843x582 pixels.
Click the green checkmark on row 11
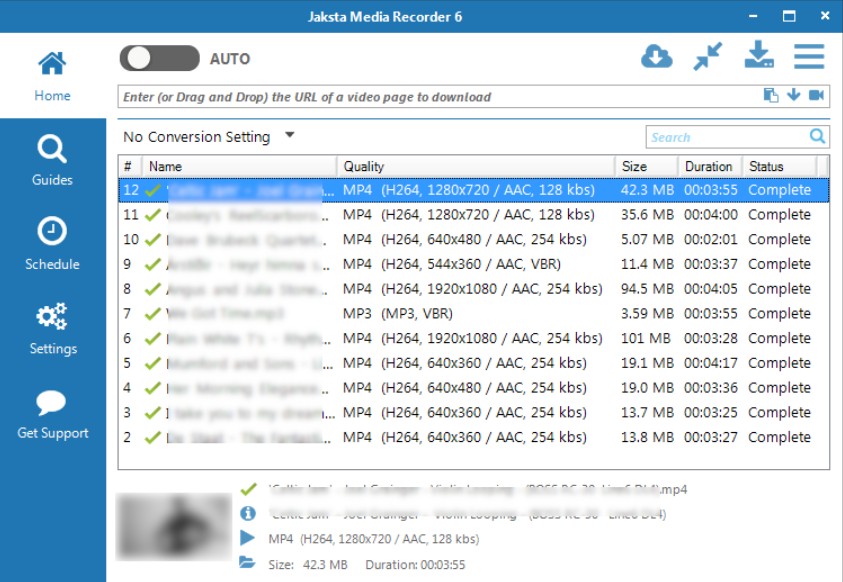(153, 214)
